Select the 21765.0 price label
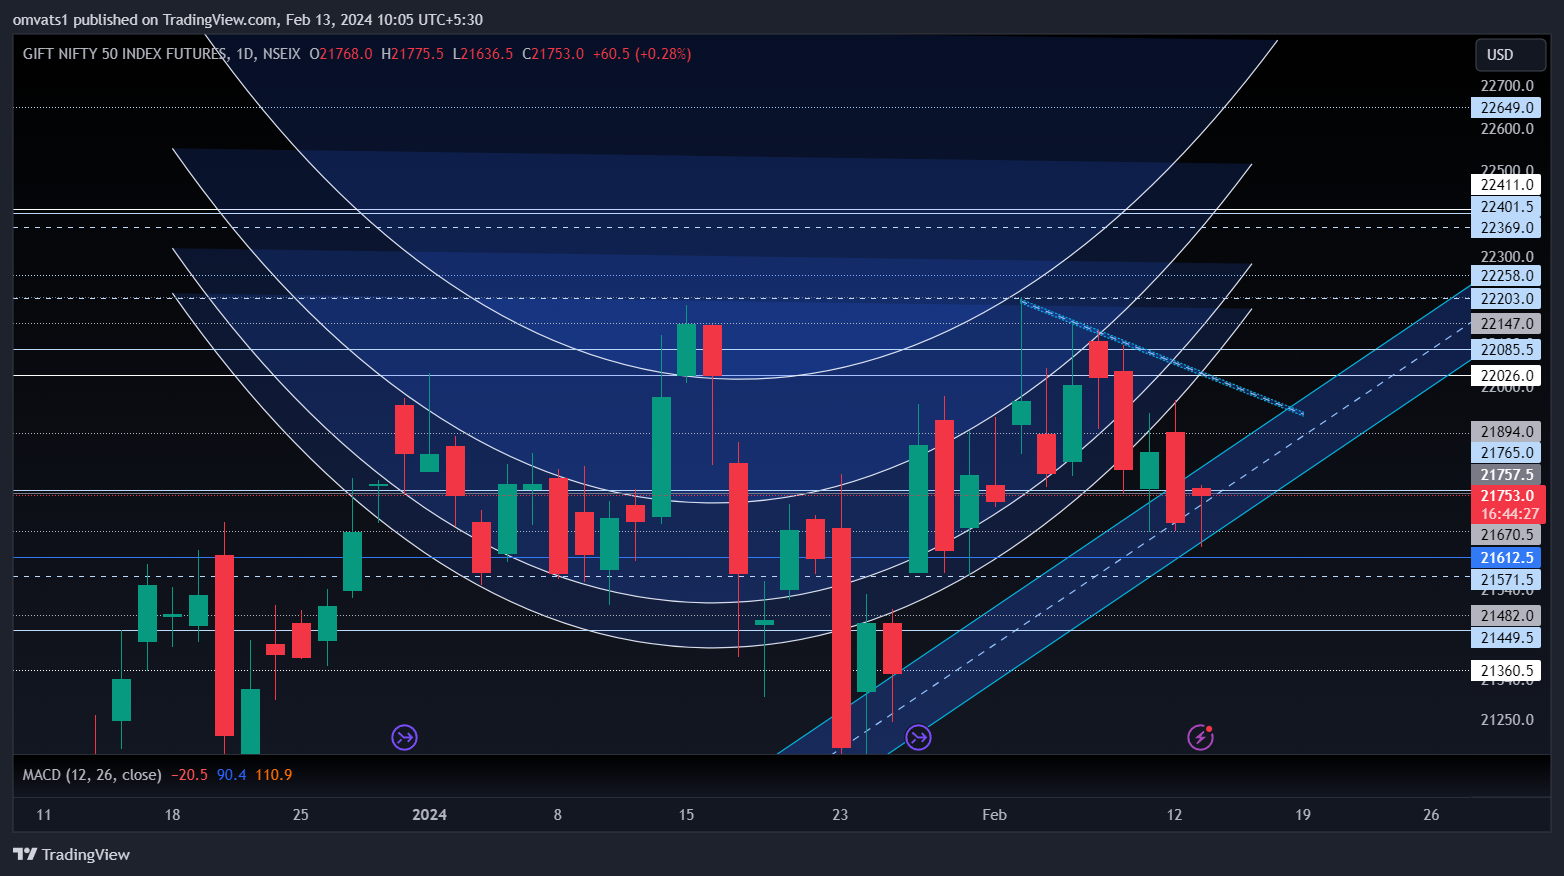Screen dimensions: 1564x876 pyautogui.click(x=1506, y=453)
